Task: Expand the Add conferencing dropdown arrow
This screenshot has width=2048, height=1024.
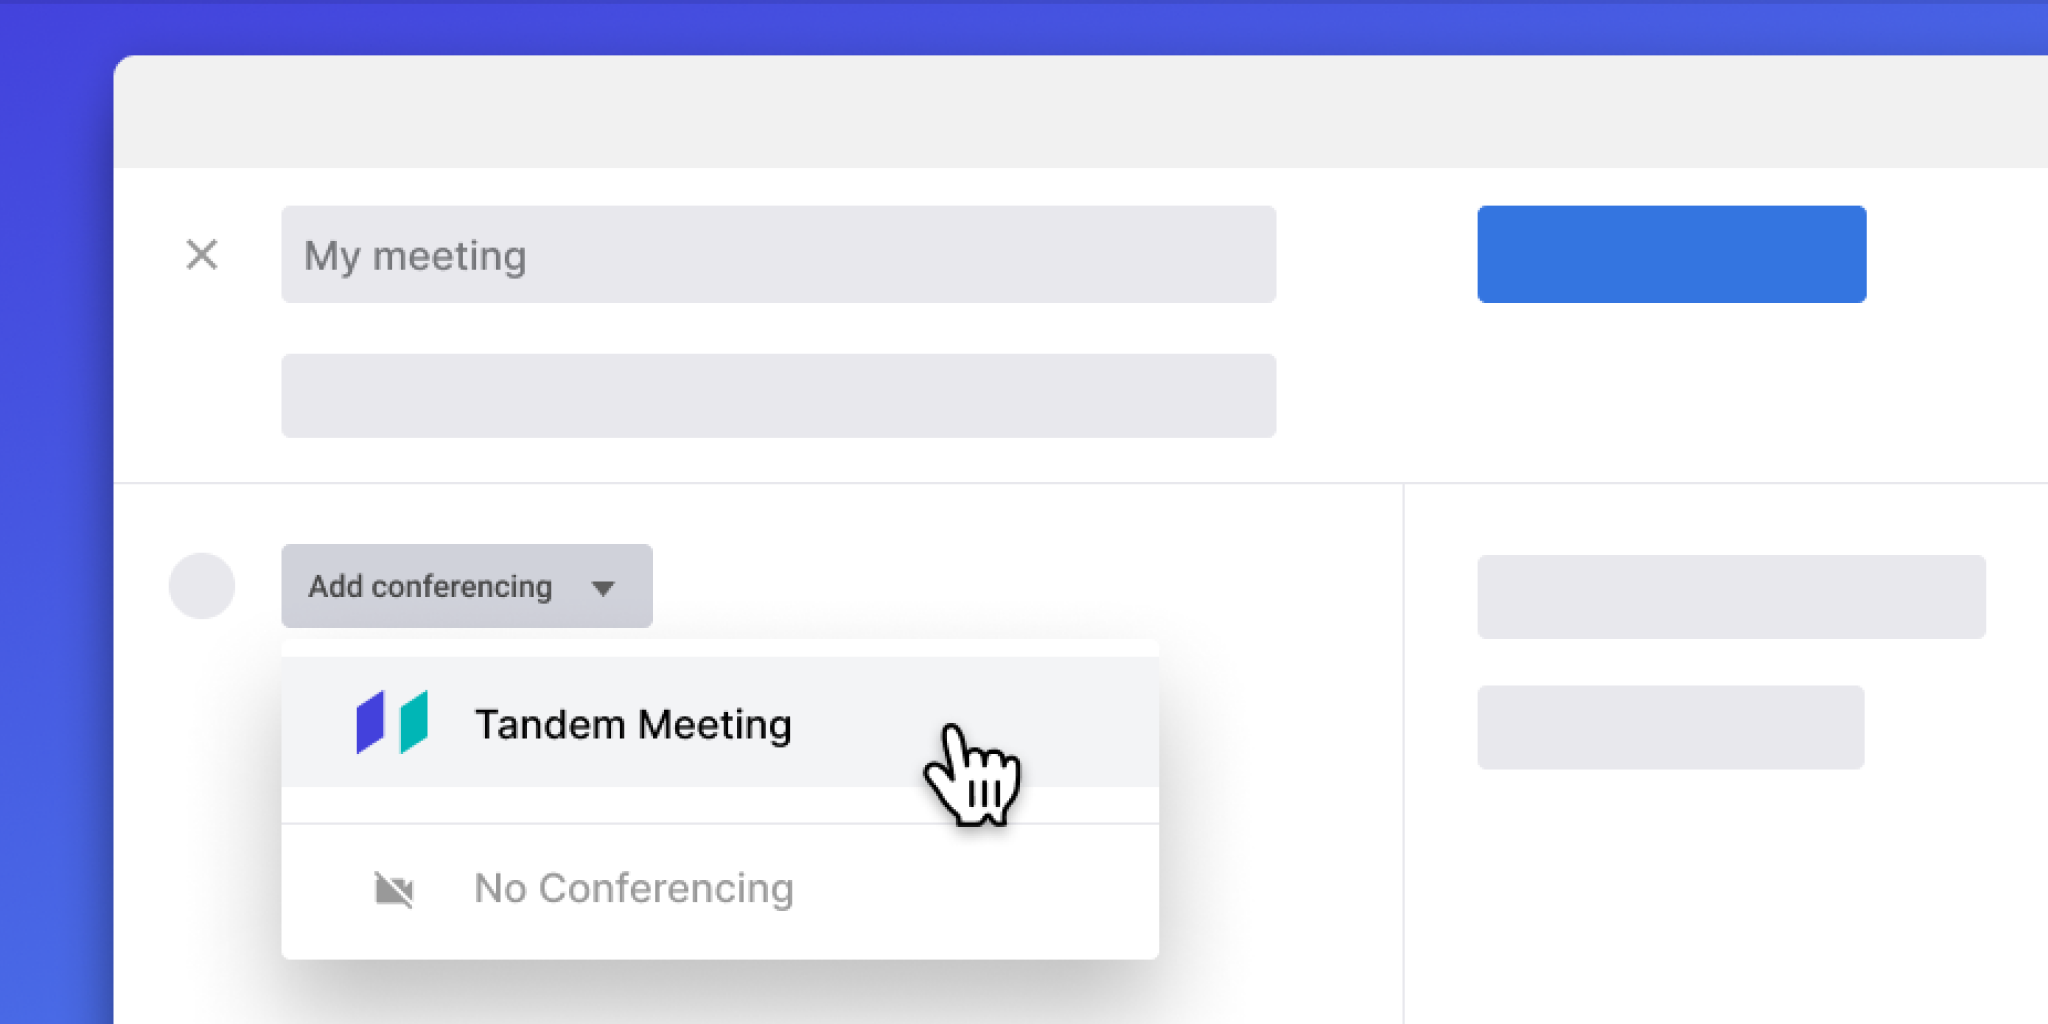Action: point(603,588)
